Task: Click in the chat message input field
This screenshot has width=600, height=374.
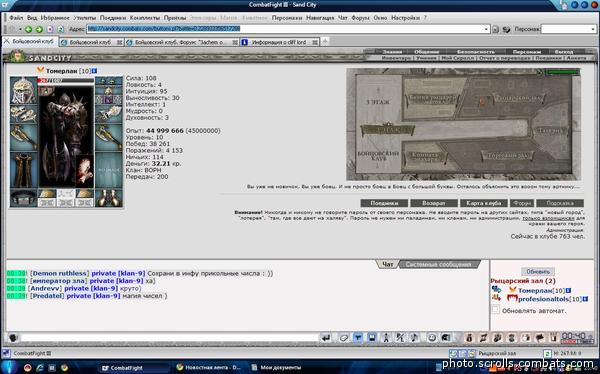Action: point(170,338)
